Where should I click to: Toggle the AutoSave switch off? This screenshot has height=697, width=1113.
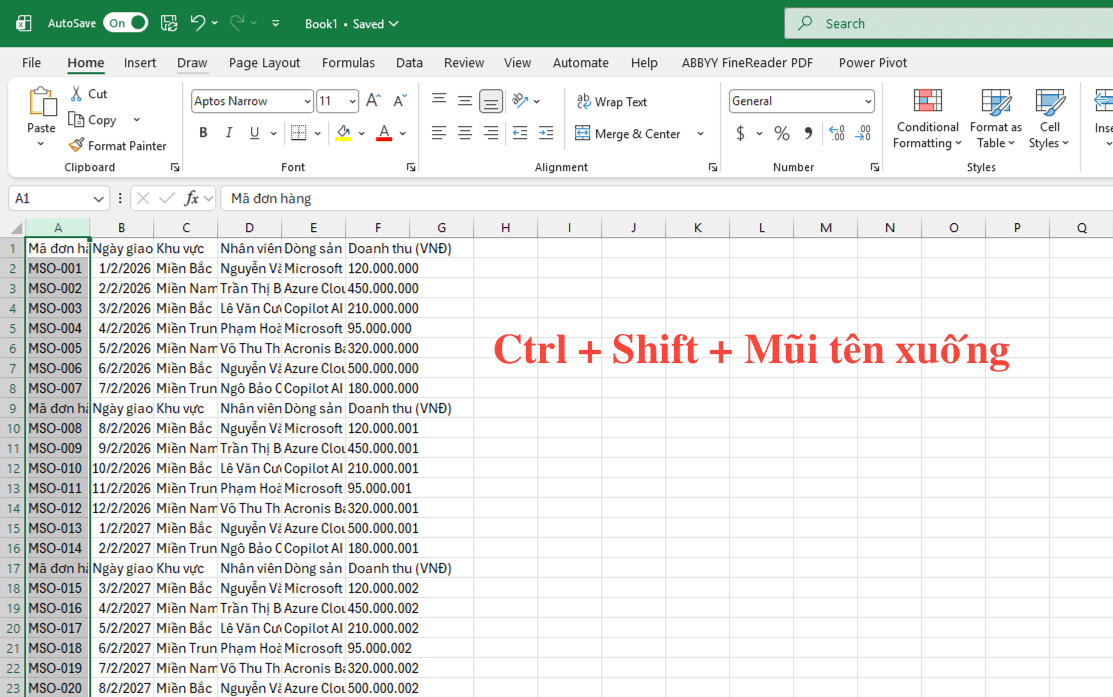(126, 23)
